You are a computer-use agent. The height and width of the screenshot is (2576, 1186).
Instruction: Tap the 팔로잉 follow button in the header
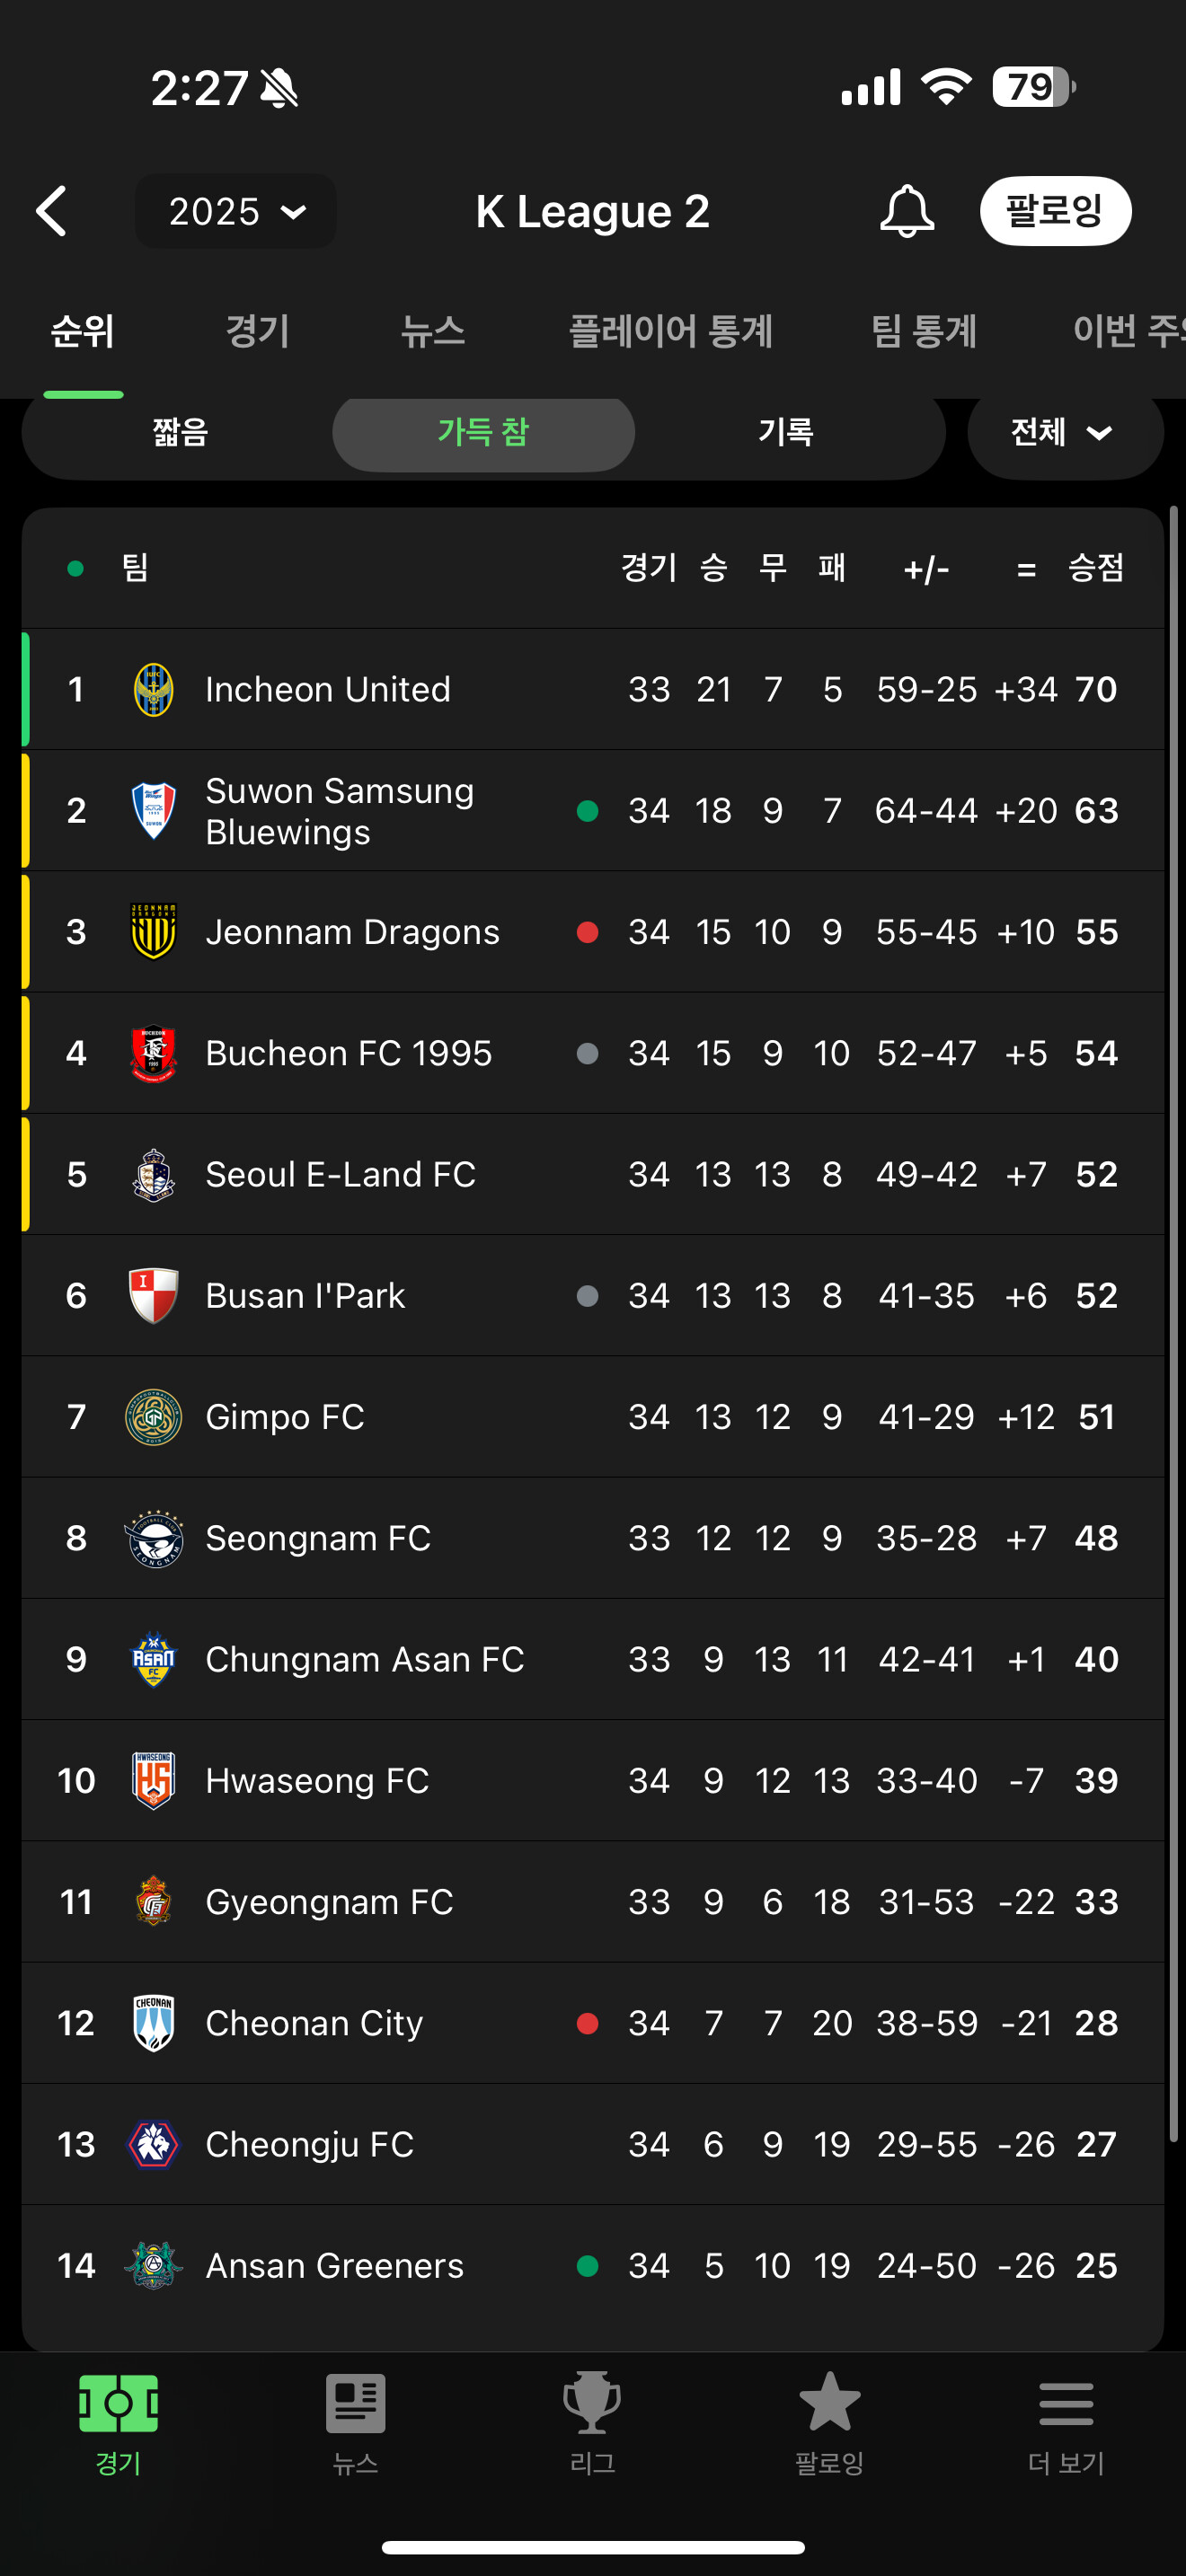click(1055, 211)
